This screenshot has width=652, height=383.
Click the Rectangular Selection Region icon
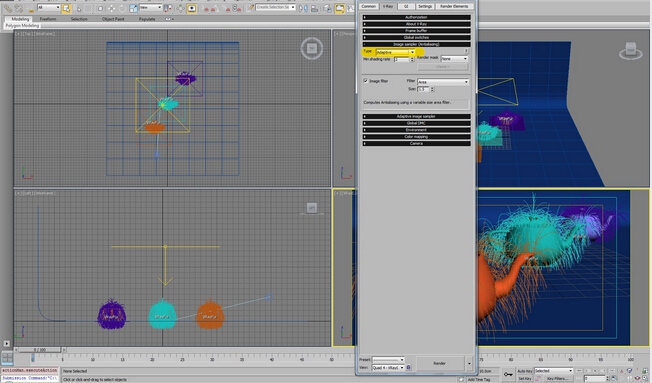click(x=88, y=8)
